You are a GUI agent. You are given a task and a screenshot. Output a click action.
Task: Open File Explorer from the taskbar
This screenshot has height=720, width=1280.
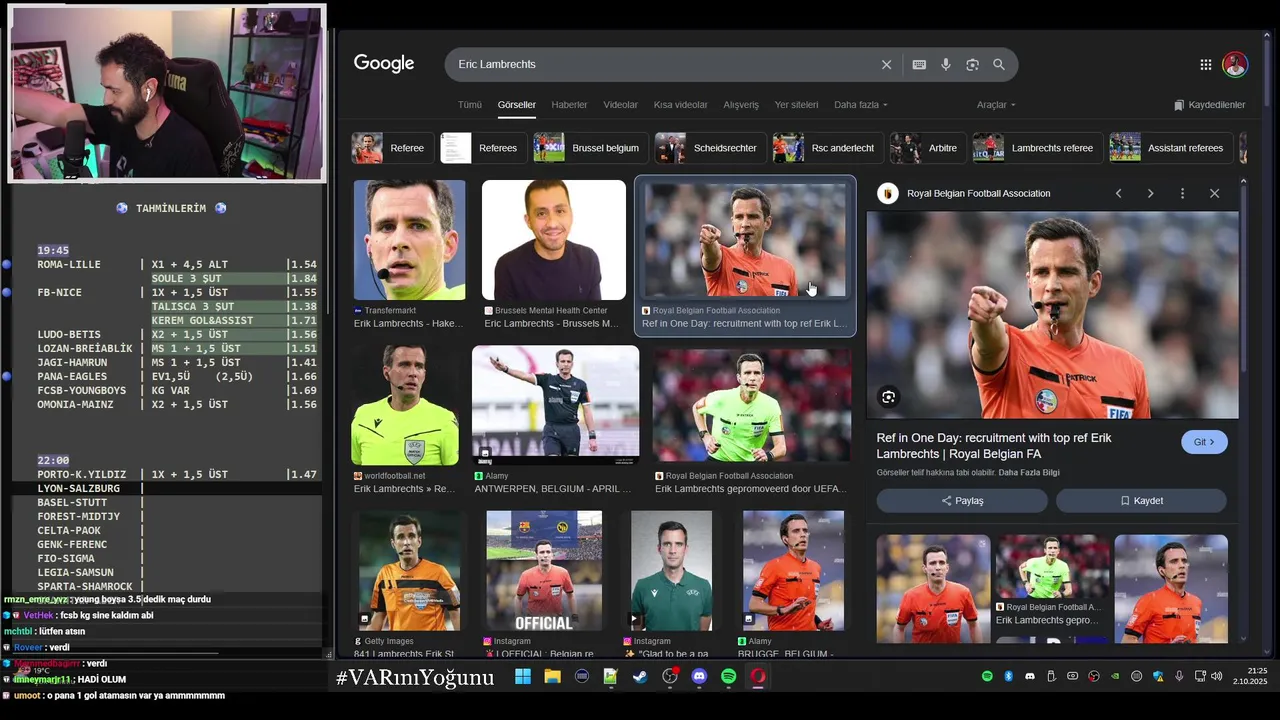[x=552, y=677]
